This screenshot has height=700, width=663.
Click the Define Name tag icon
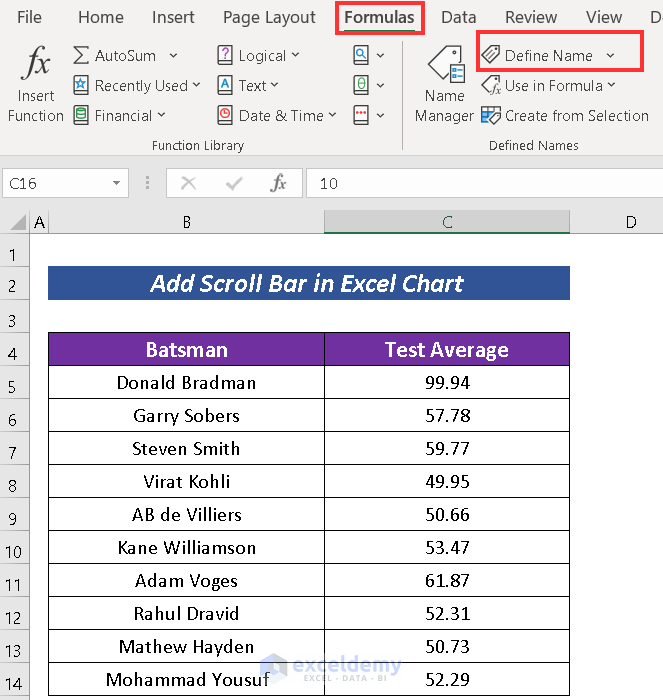pos(491,54)
